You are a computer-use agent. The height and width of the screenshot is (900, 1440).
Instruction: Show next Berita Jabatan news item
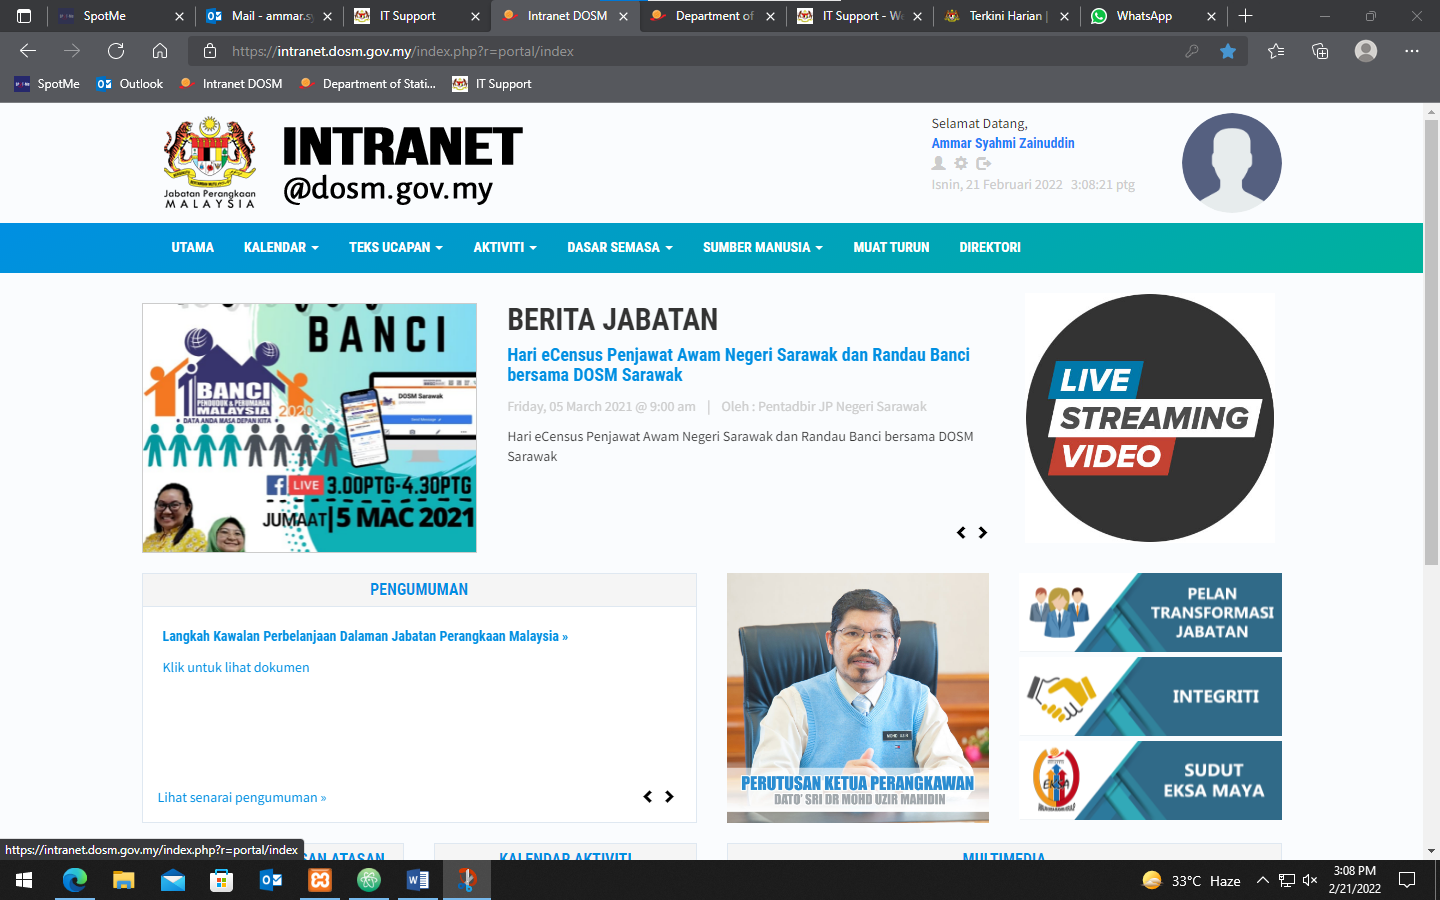click(983, 533)
